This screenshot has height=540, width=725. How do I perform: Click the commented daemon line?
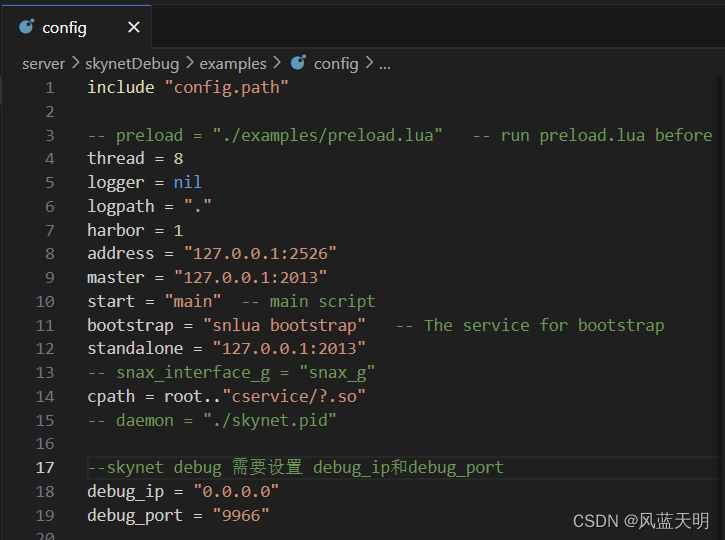(x=212, y=420)
